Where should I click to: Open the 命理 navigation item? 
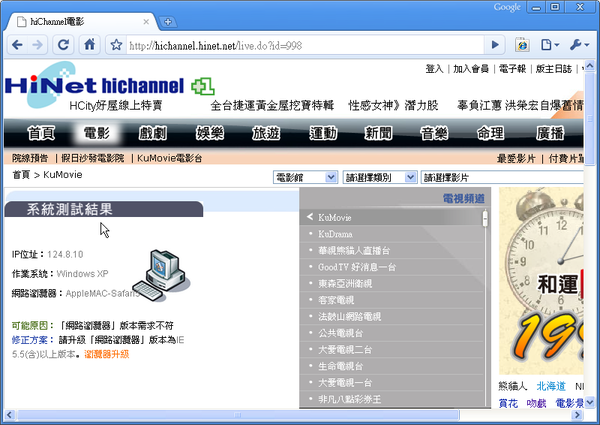click(x=491, y=133)
